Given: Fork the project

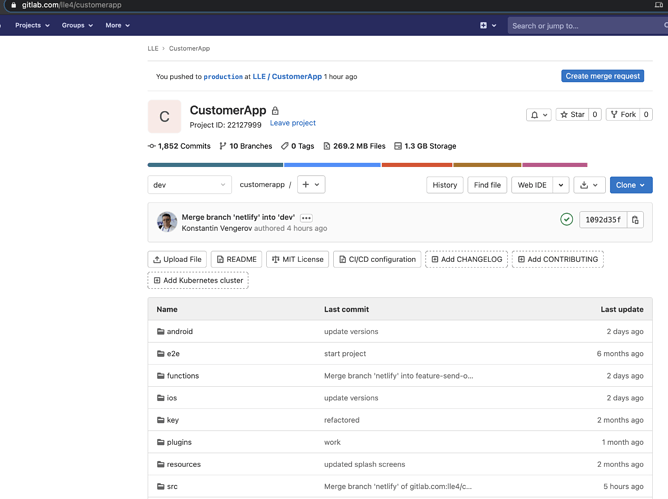Looking at the screenshot, I should click(623, 114).
